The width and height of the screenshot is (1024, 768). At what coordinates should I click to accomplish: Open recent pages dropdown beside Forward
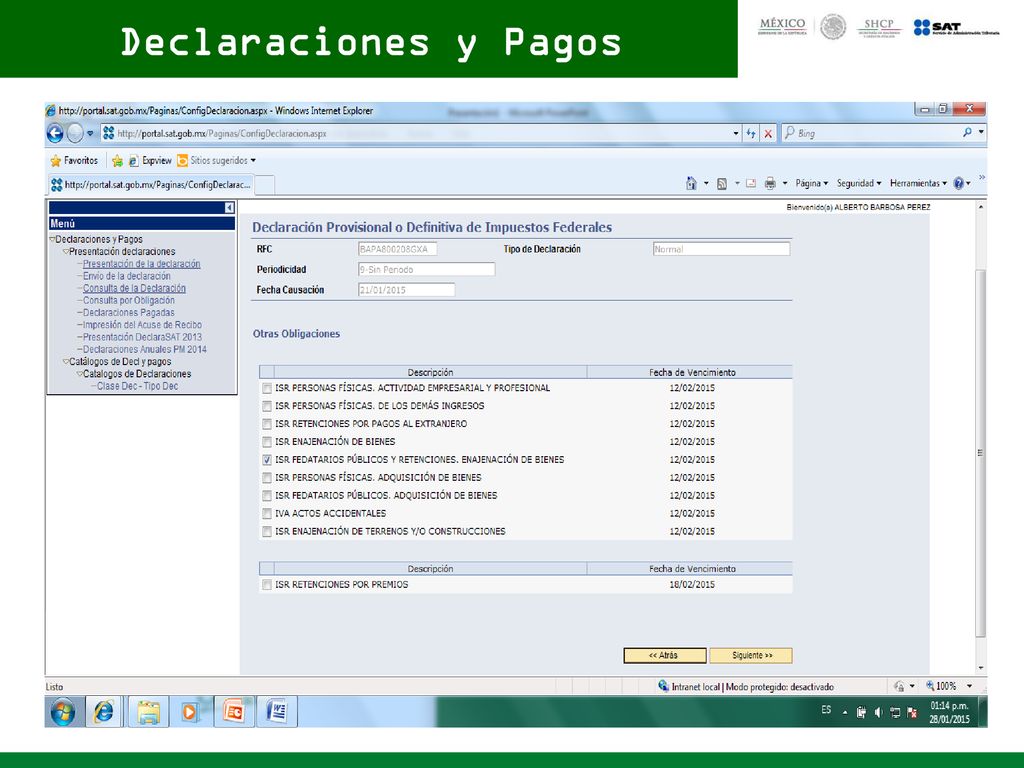point(91,134)
